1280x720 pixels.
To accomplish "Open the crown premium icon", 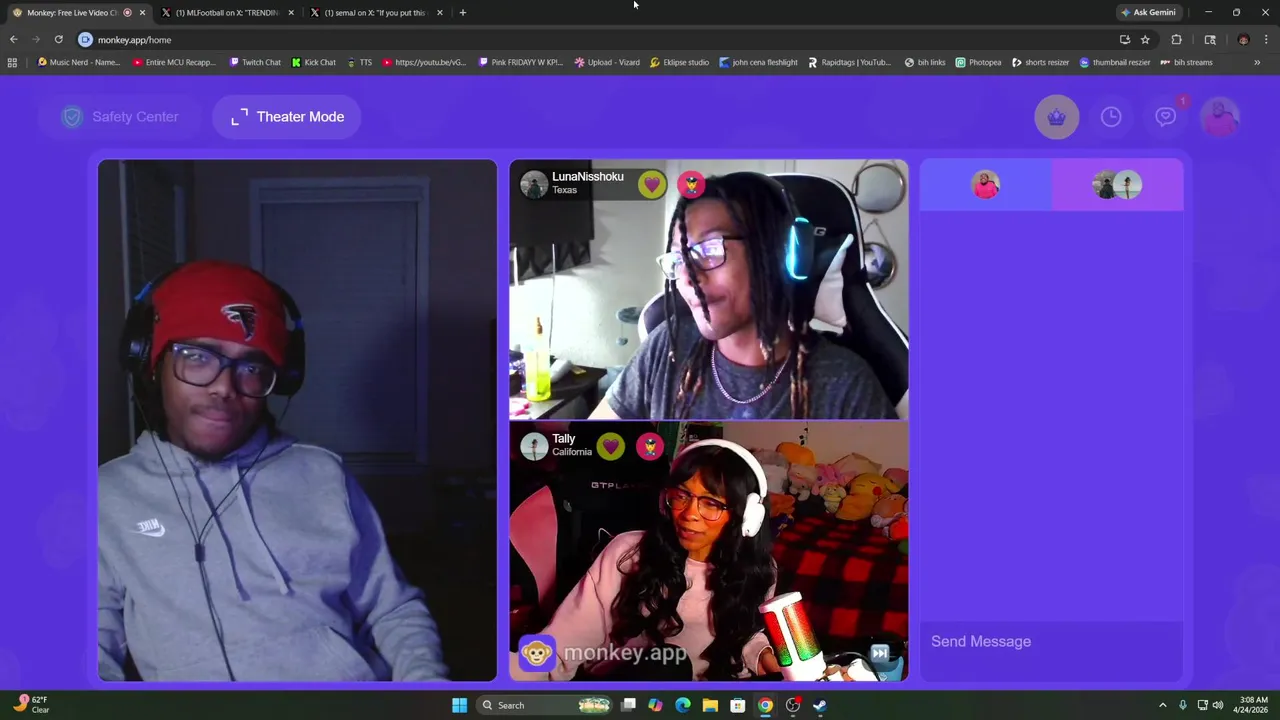I will [1057, 117].
